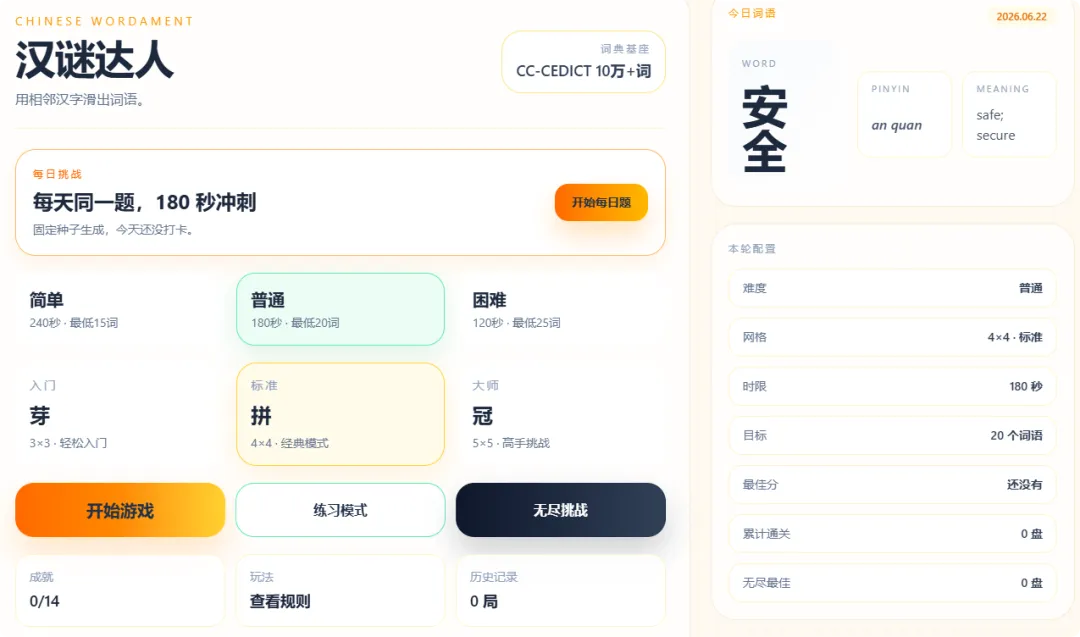The image size is (1080, 637).
Task: Click the date badge 2026.06.22
Action: point(1021,17)
